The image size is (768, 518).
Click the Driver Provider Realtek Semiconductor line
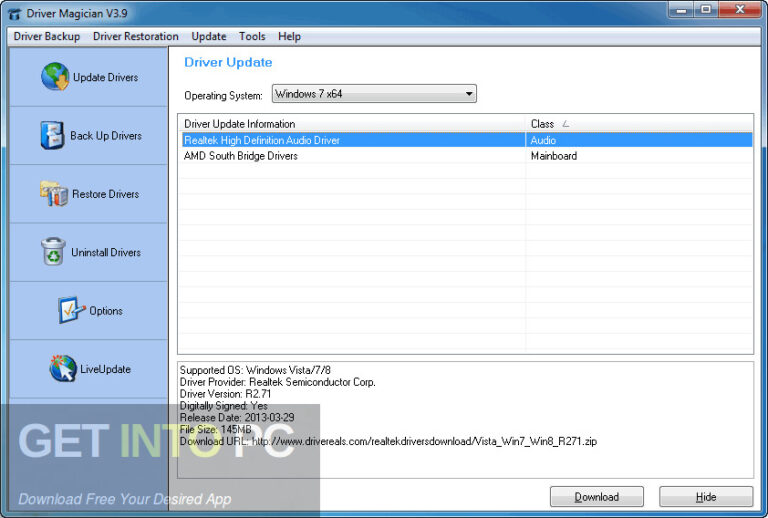(x=278, y=382)
